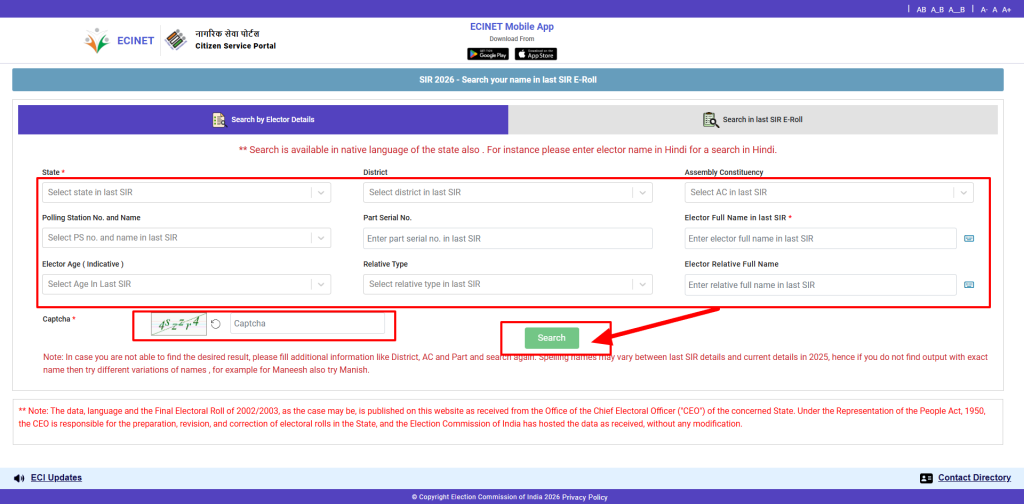
Task: Set normal letter spacing AB
Action: [921, 10]
